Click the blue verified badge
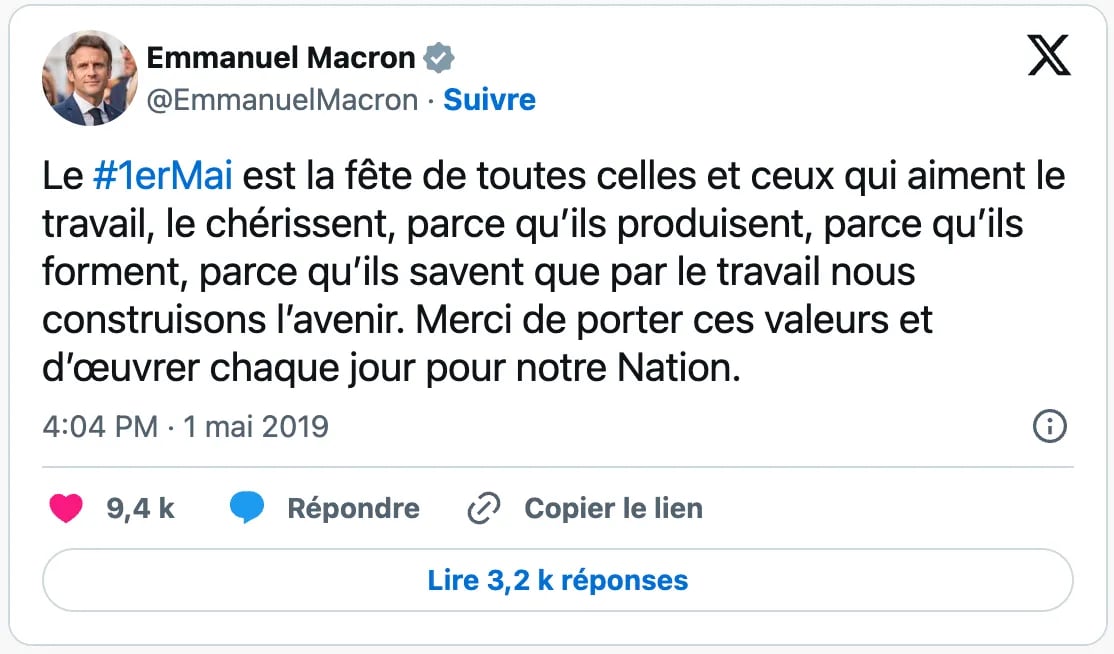Viewport: 1114px width, 654px height. 439,58
